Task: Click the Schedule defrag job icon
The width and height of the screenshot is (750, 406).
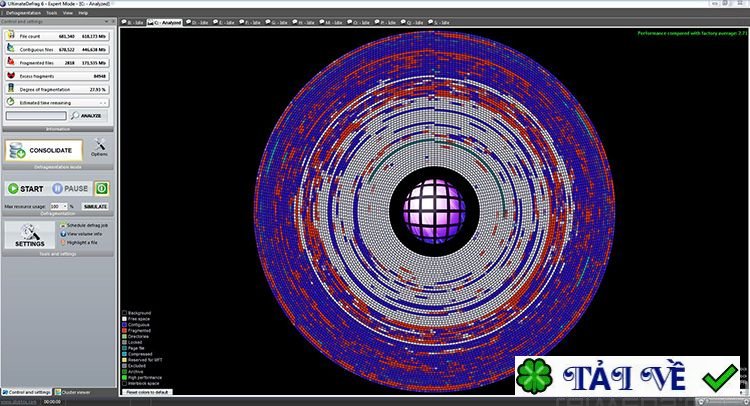Action: point(63,225)
